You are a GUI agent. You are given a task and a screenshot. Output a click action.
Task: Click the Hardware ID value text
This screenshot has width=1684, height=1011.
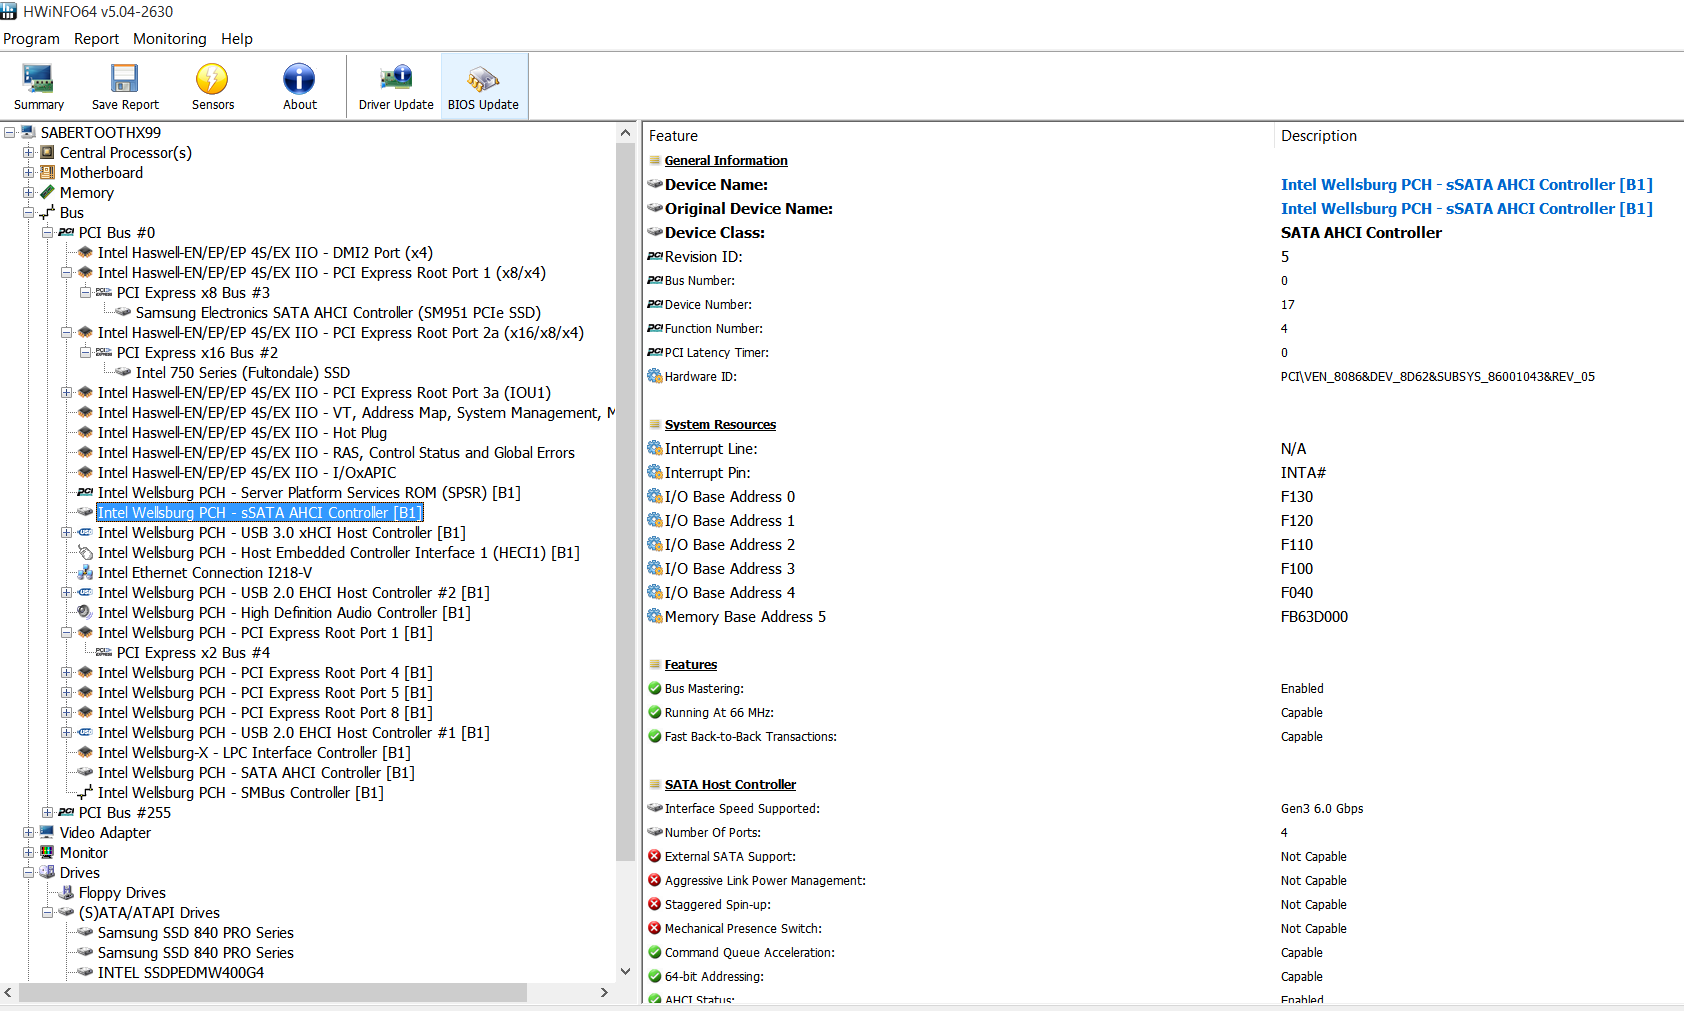click(1437, 376)
